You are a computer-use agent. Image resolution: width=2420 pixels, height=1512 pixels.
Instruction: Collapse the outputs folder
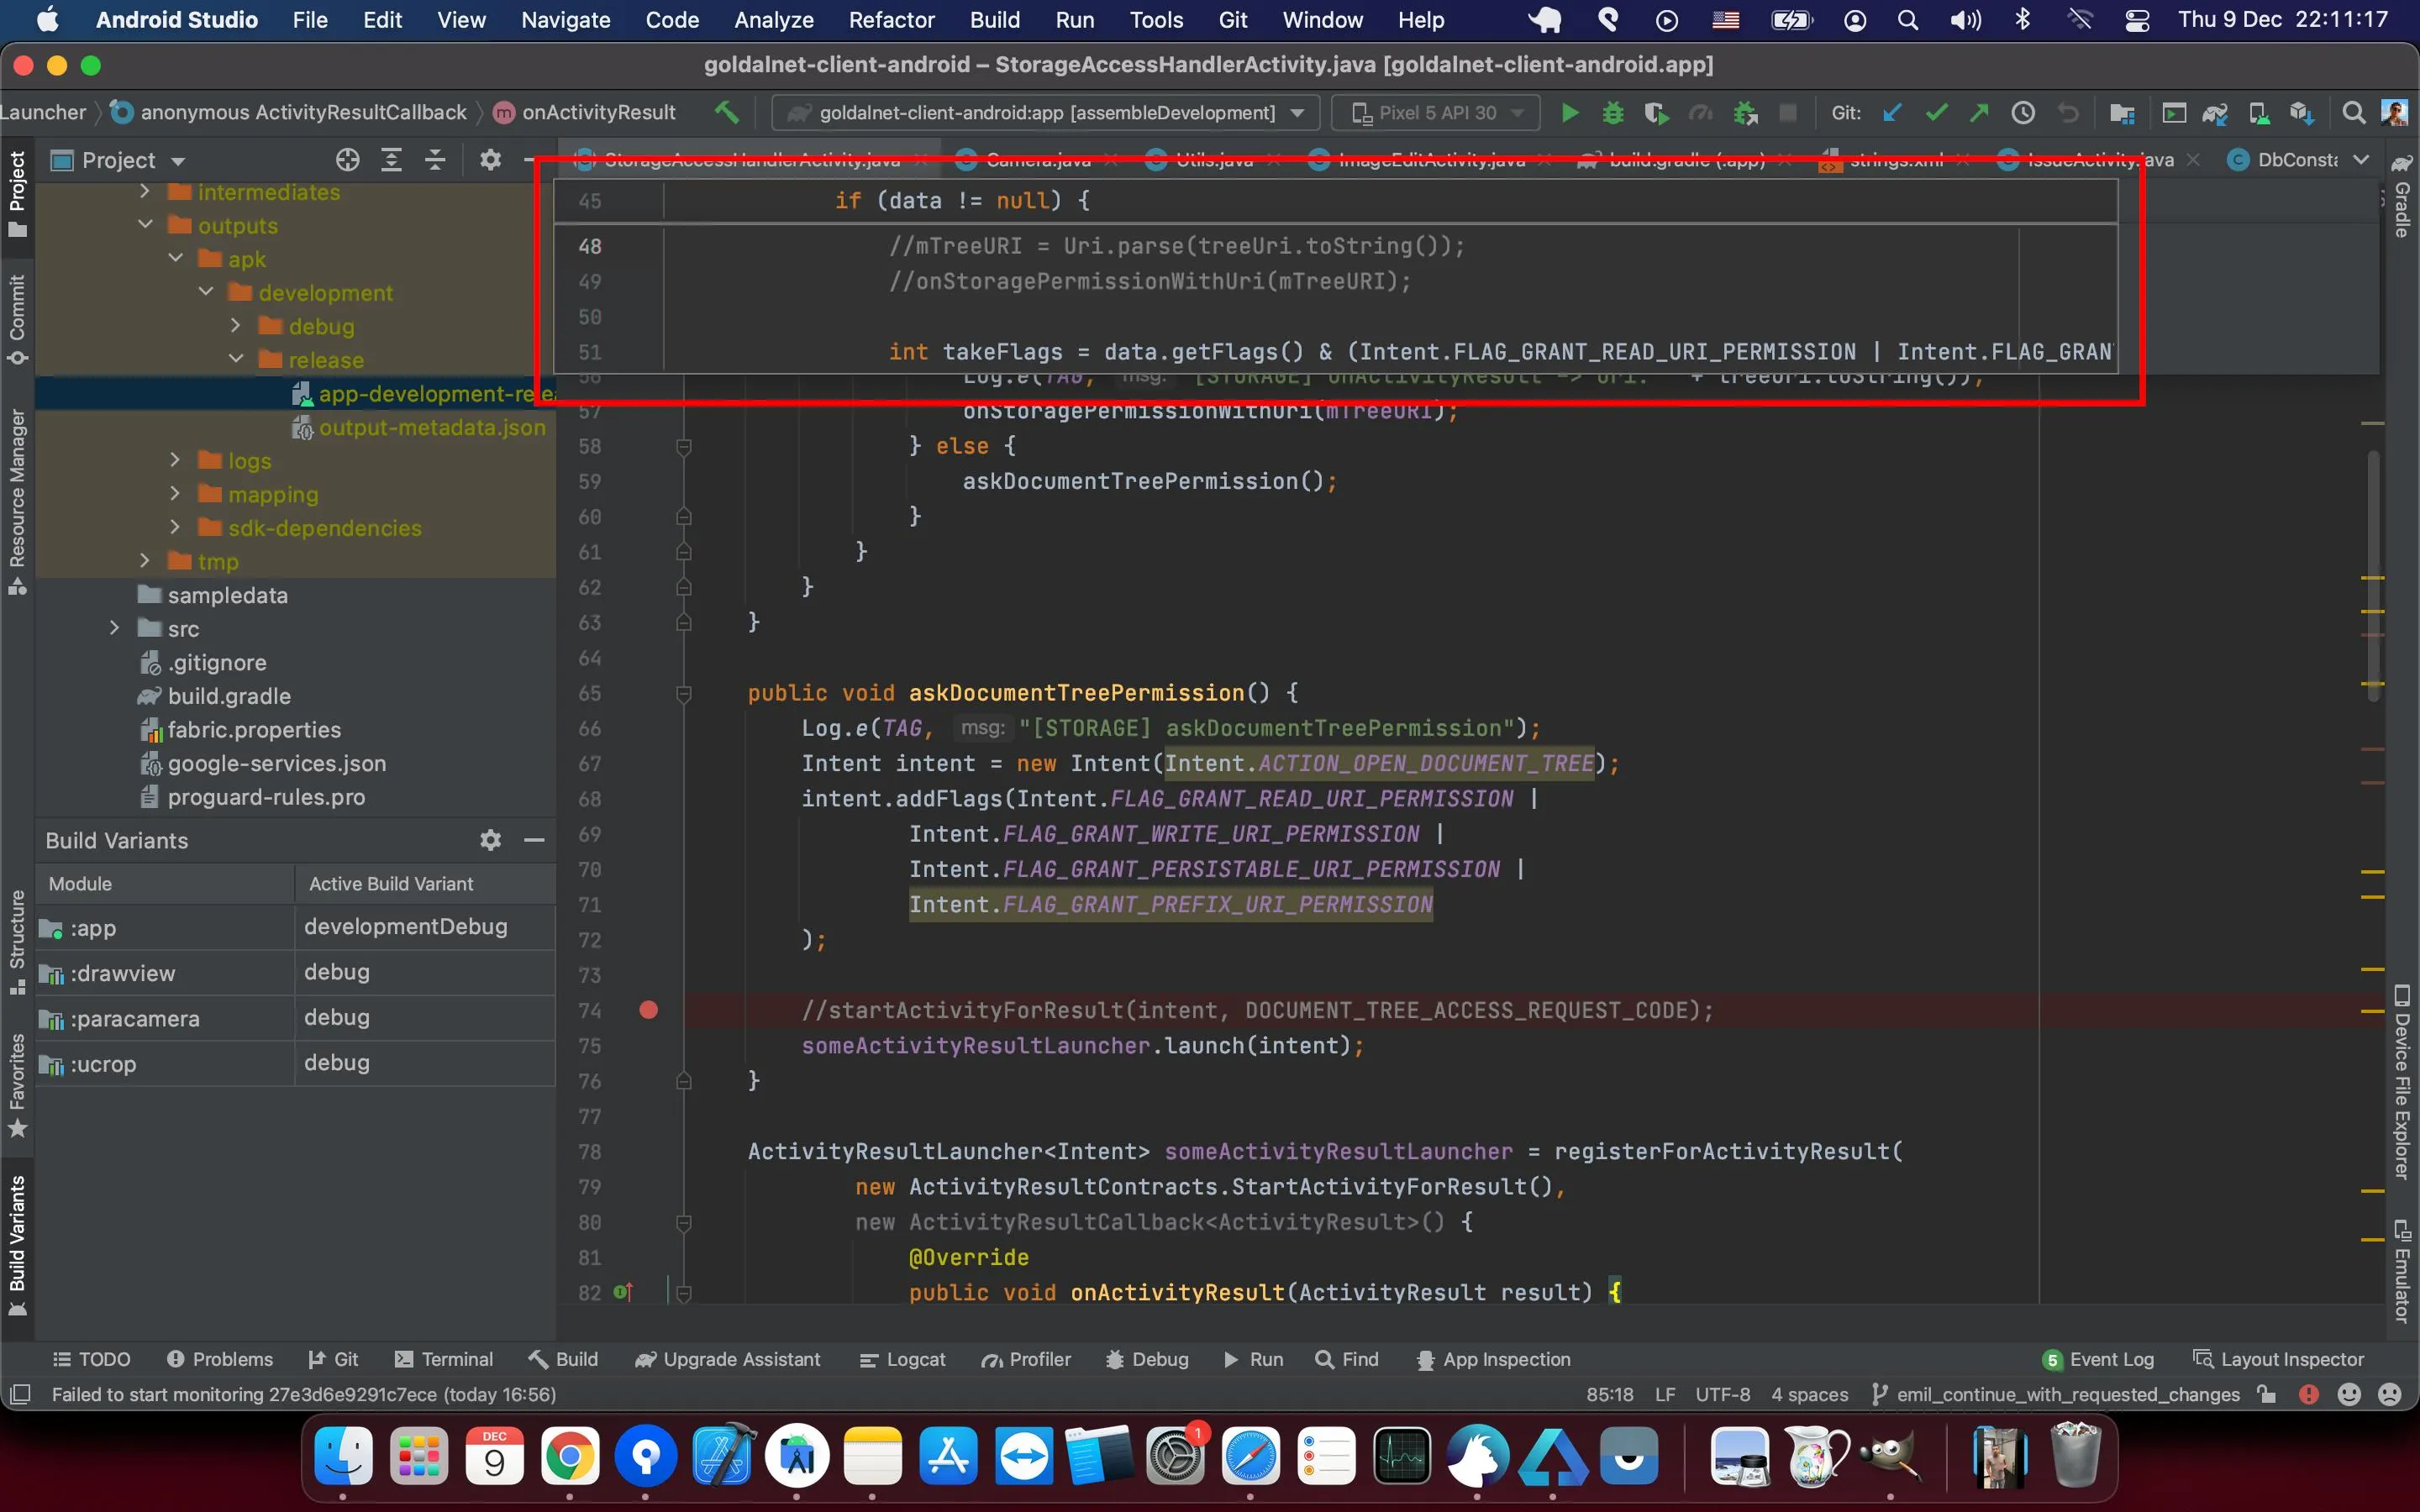(x=146, y=225)
